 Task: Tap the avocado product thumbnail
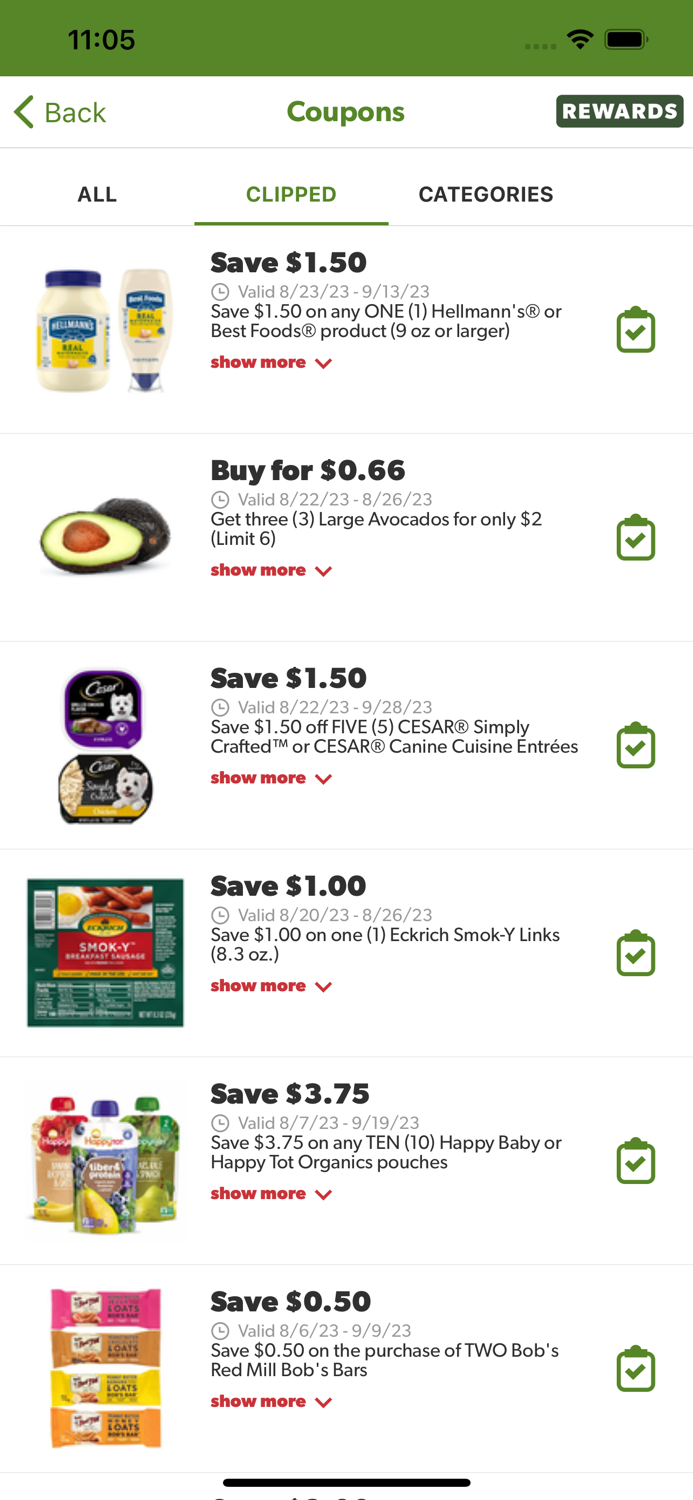103,537
